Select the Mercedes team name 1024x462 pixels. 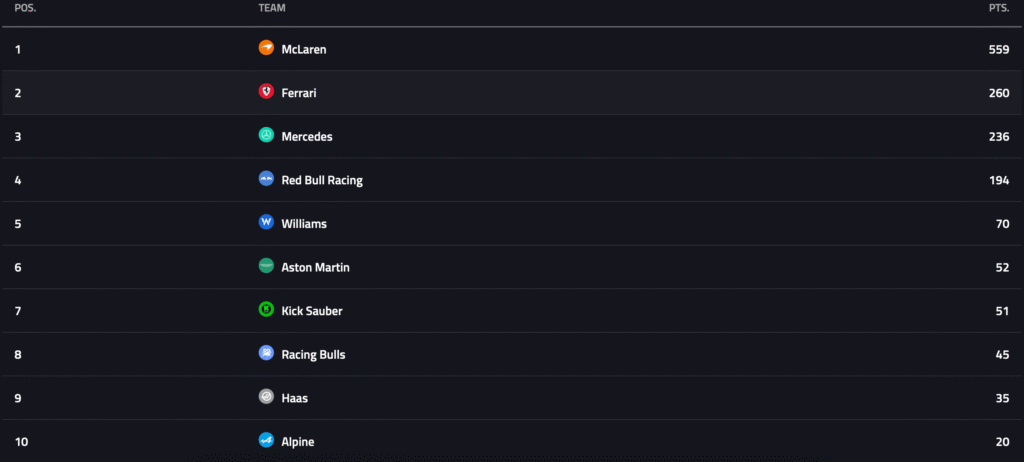pyautogui.click(x=307, y=137)
